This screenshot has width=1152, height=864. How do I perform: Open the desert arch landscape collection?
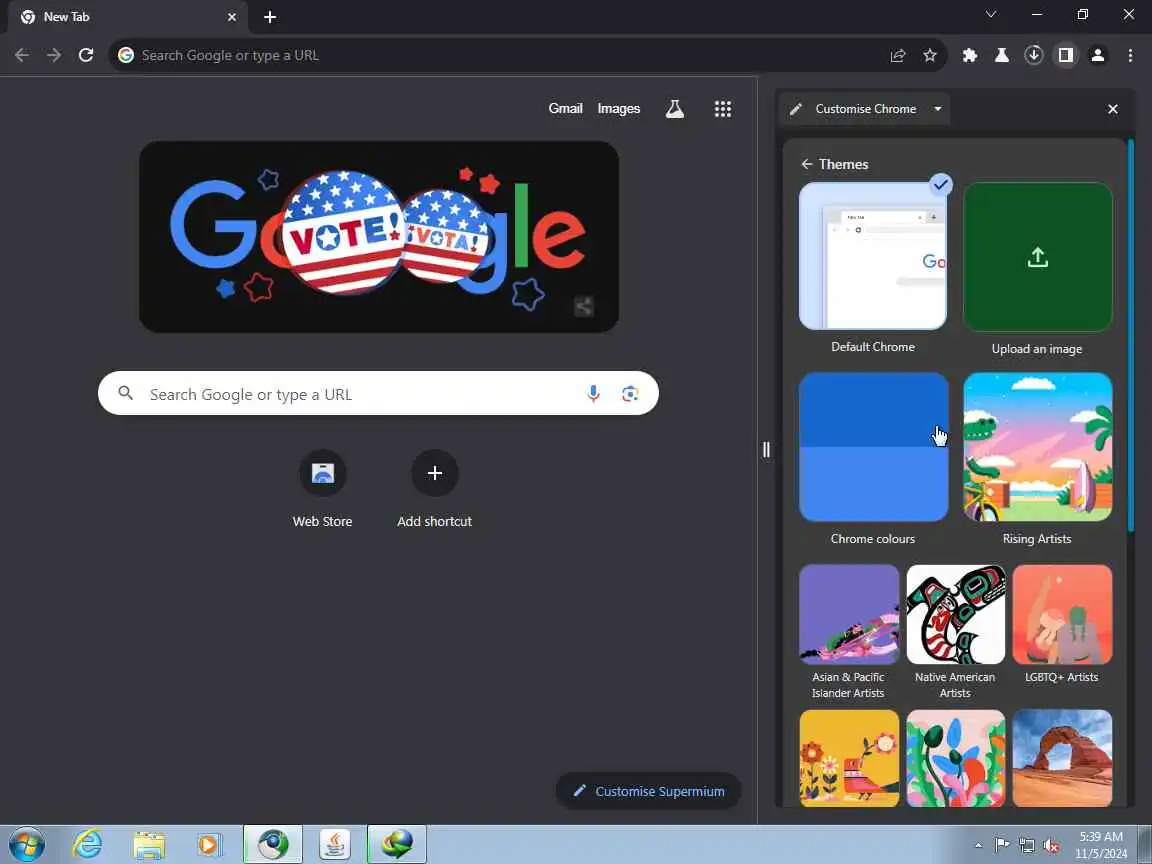[x=1062, y=758]
